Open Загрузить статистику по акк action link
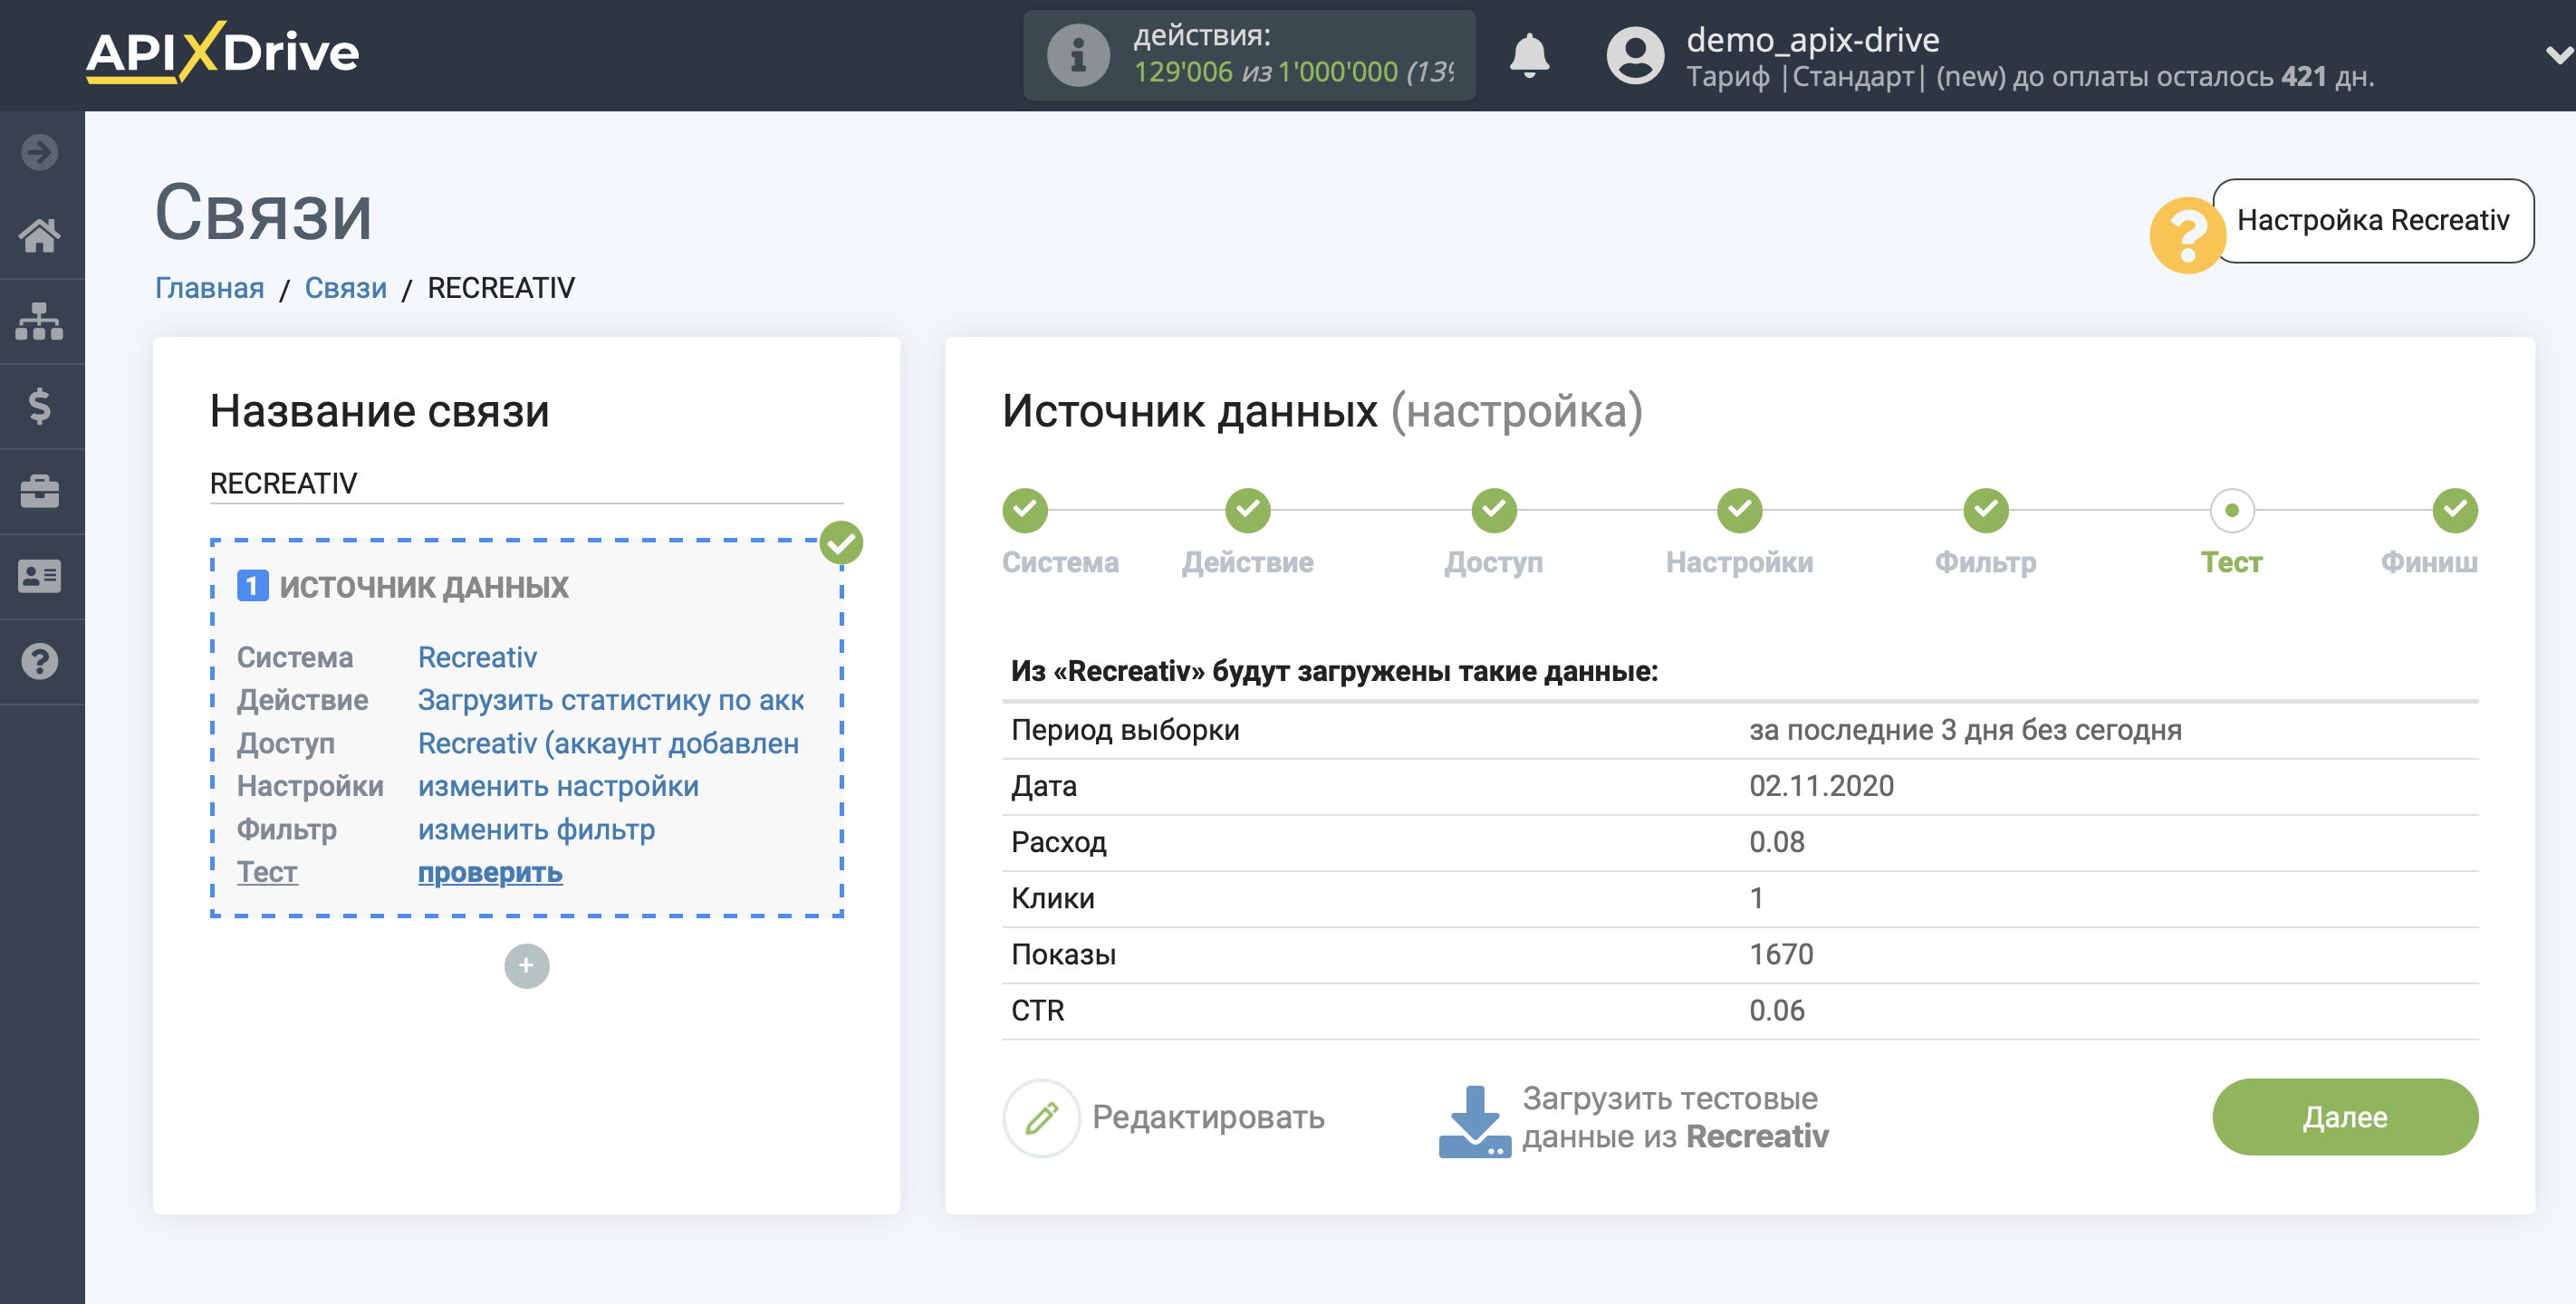 [x=611, y=700]
